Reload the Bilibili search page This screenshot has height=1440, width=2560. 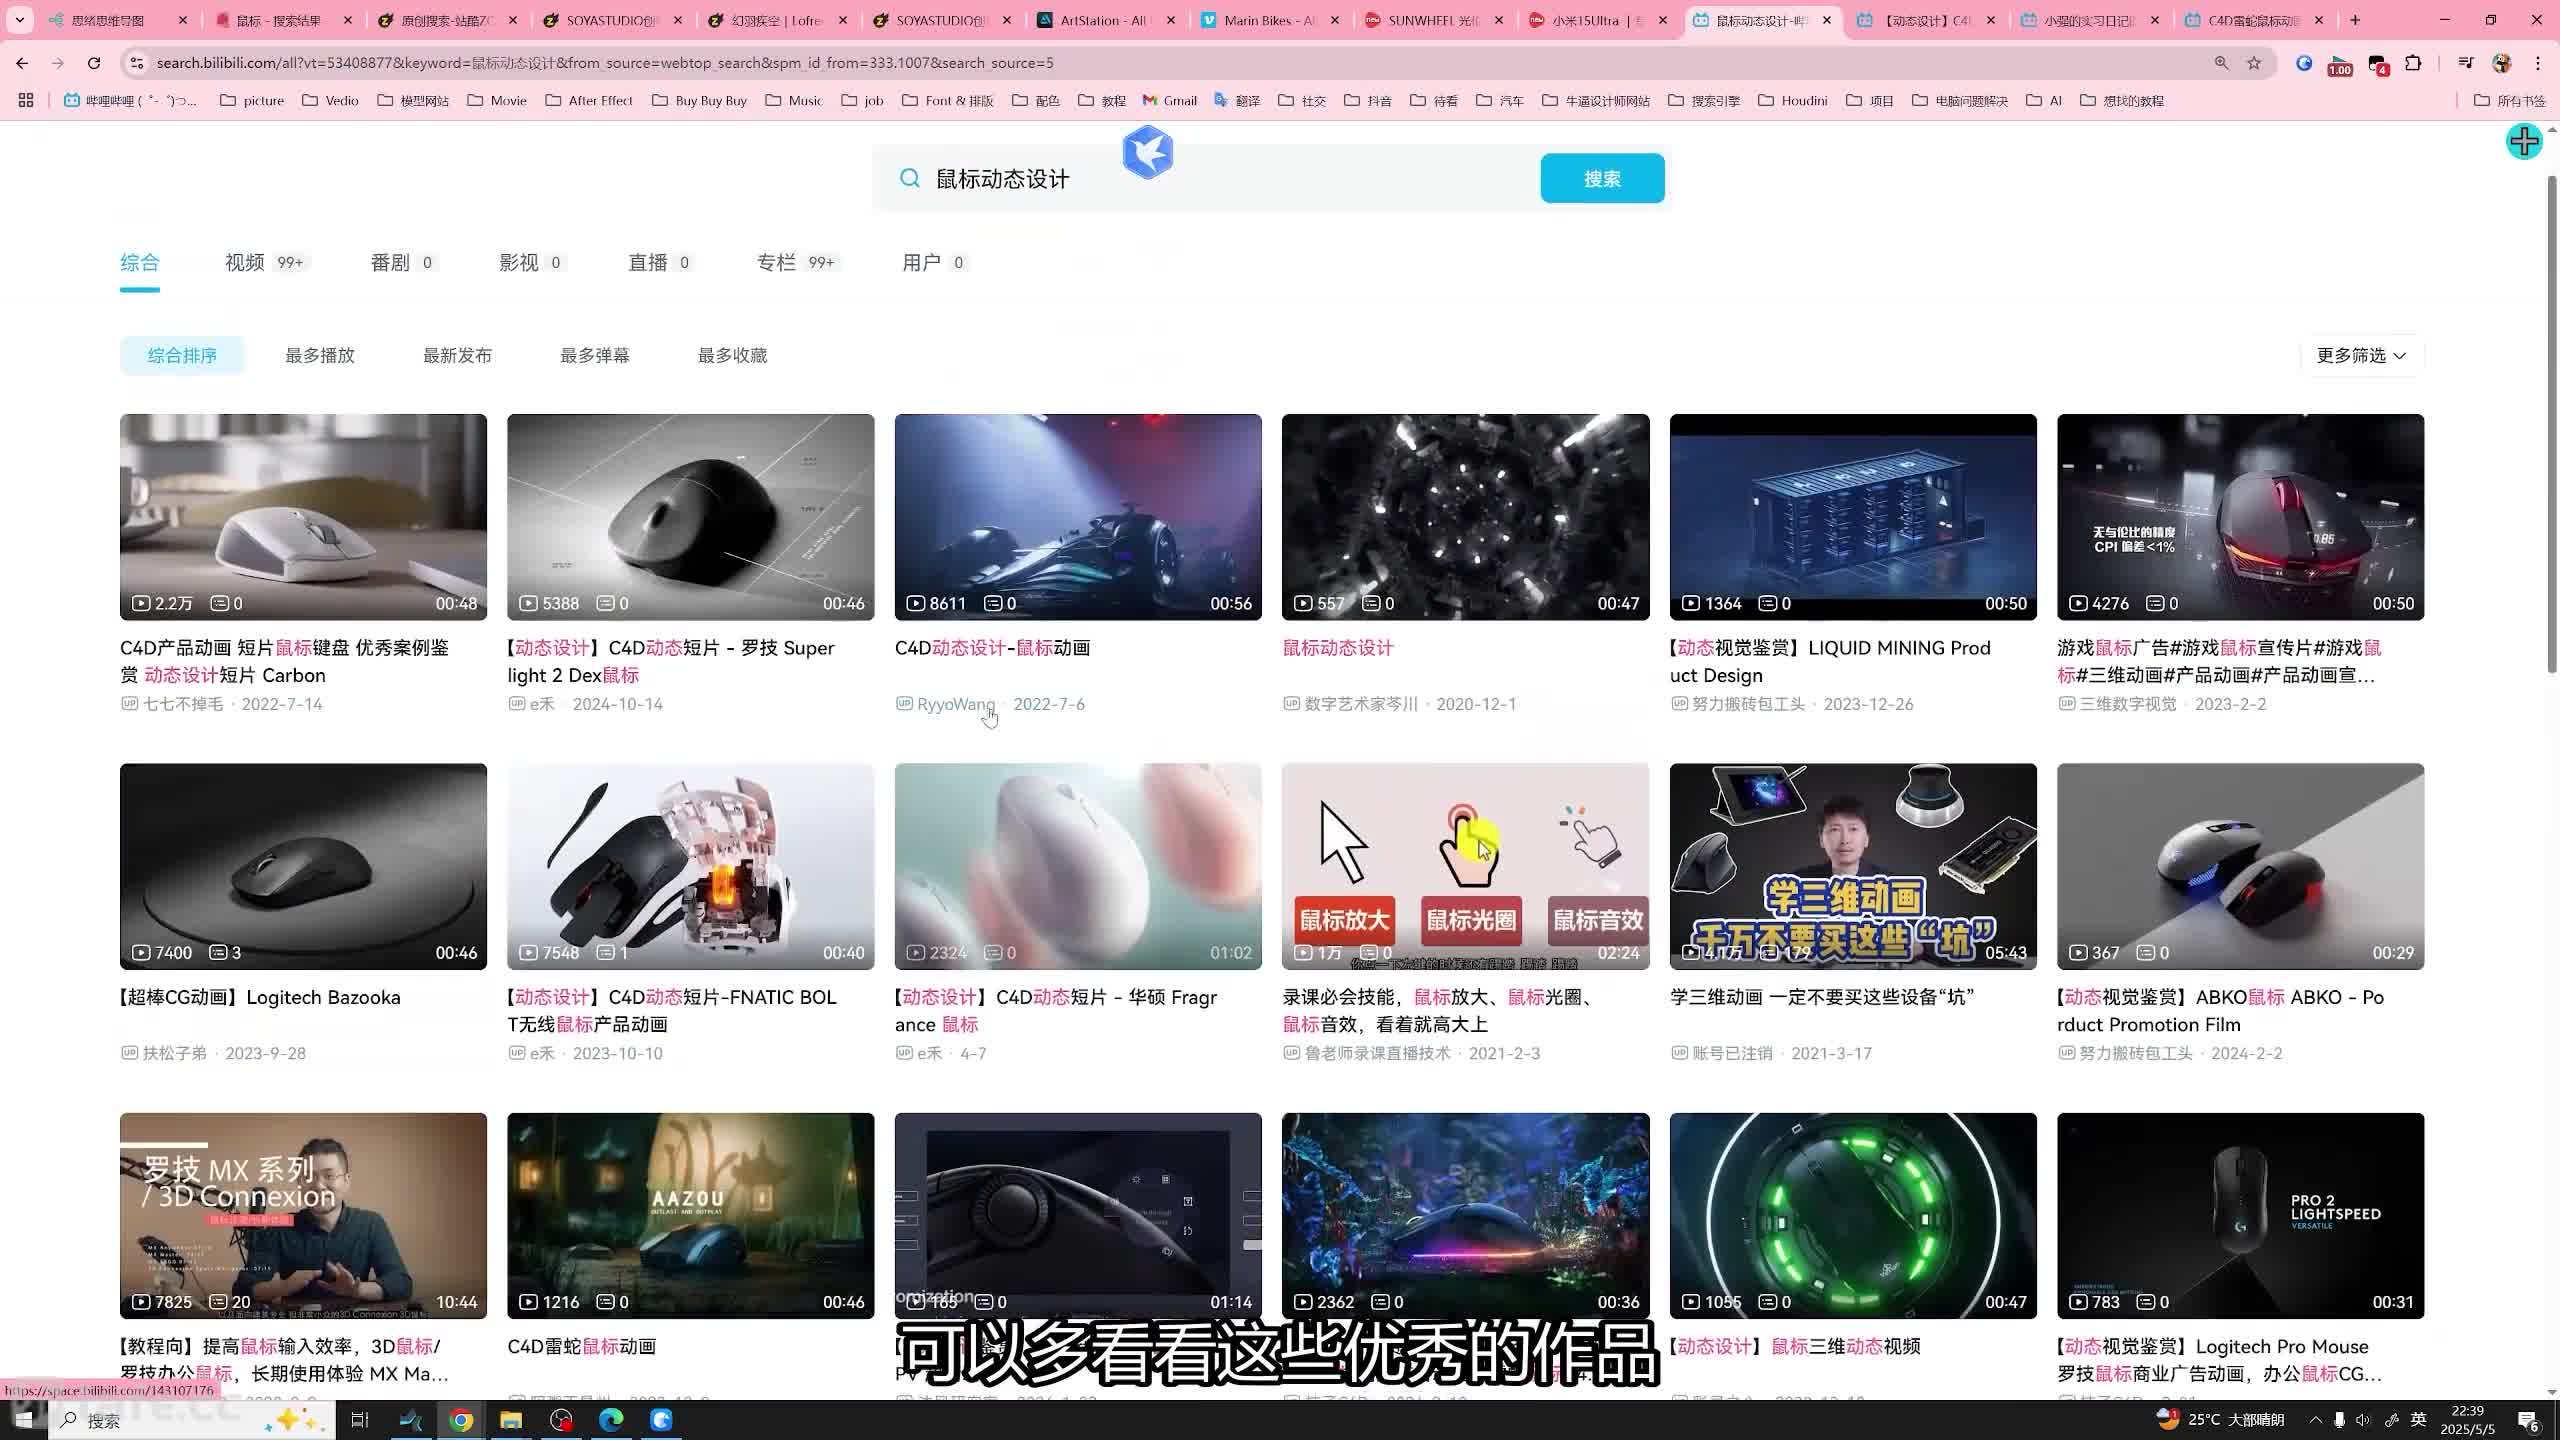click(94, 63)
